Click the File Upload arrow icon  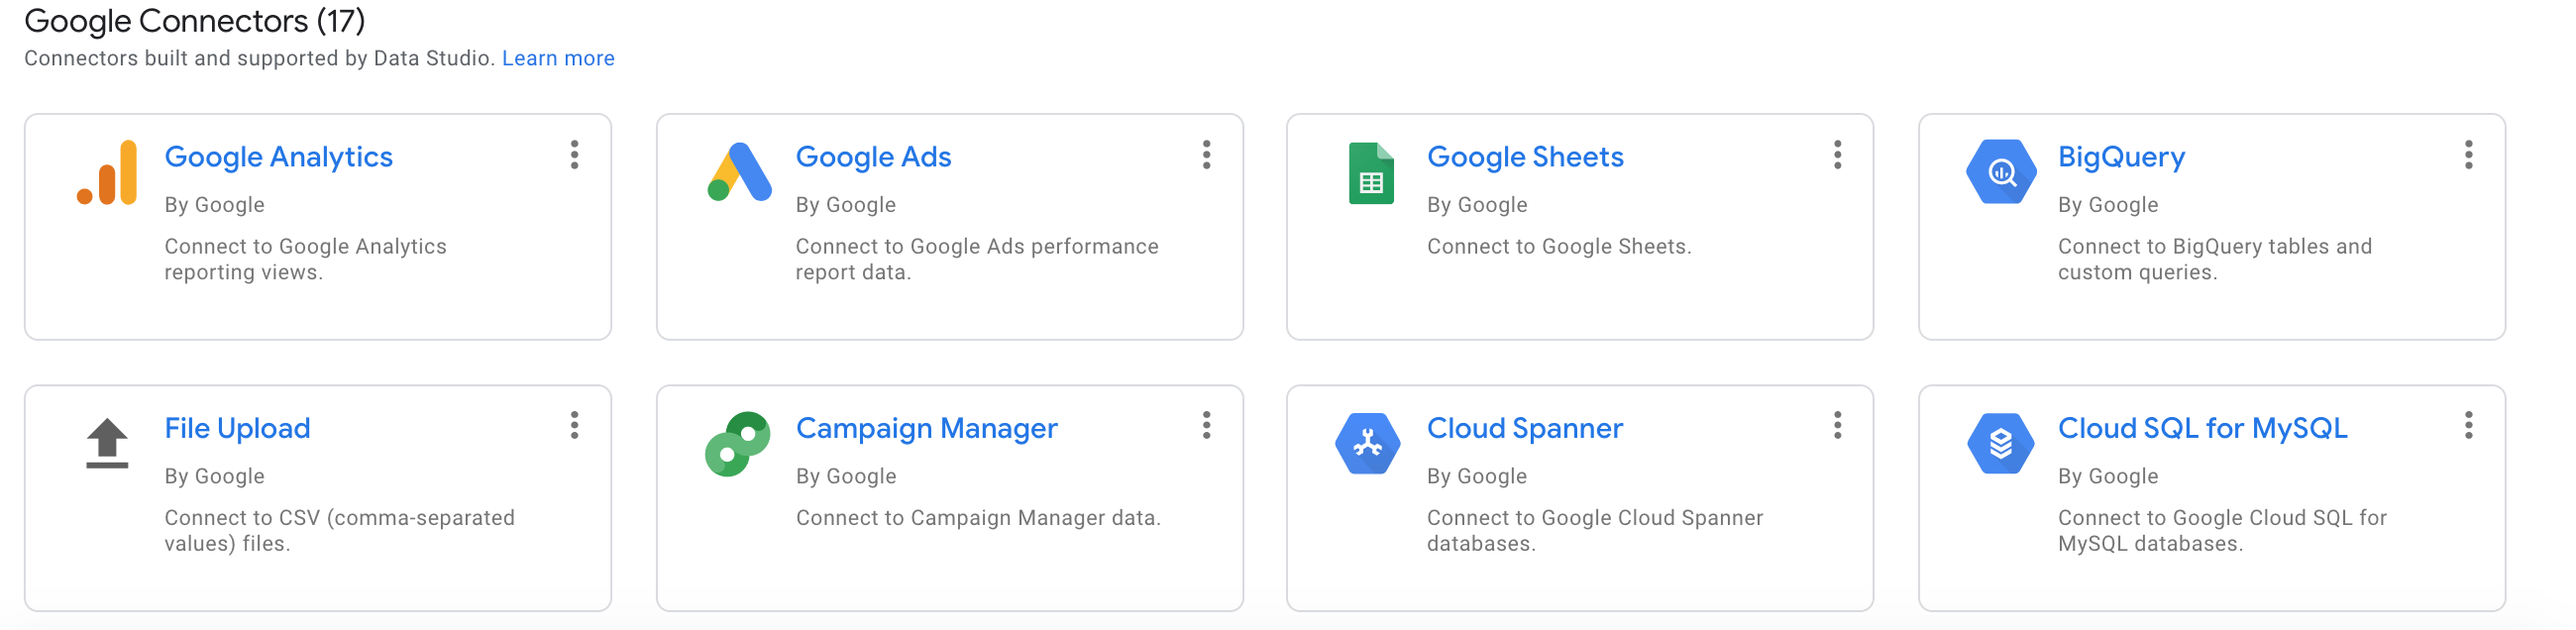107,443
